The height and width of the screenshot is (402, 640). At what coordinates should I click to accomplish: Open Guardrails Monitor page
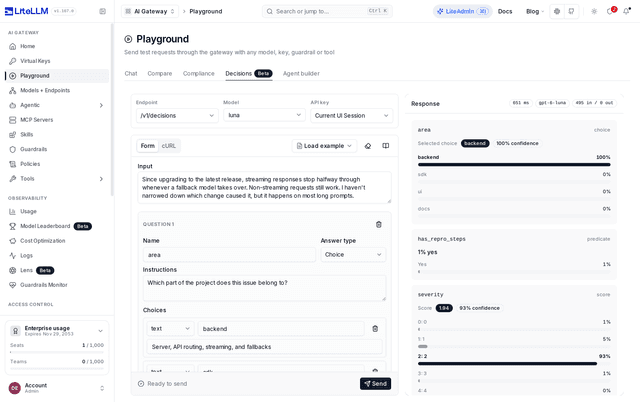point(57,285)
